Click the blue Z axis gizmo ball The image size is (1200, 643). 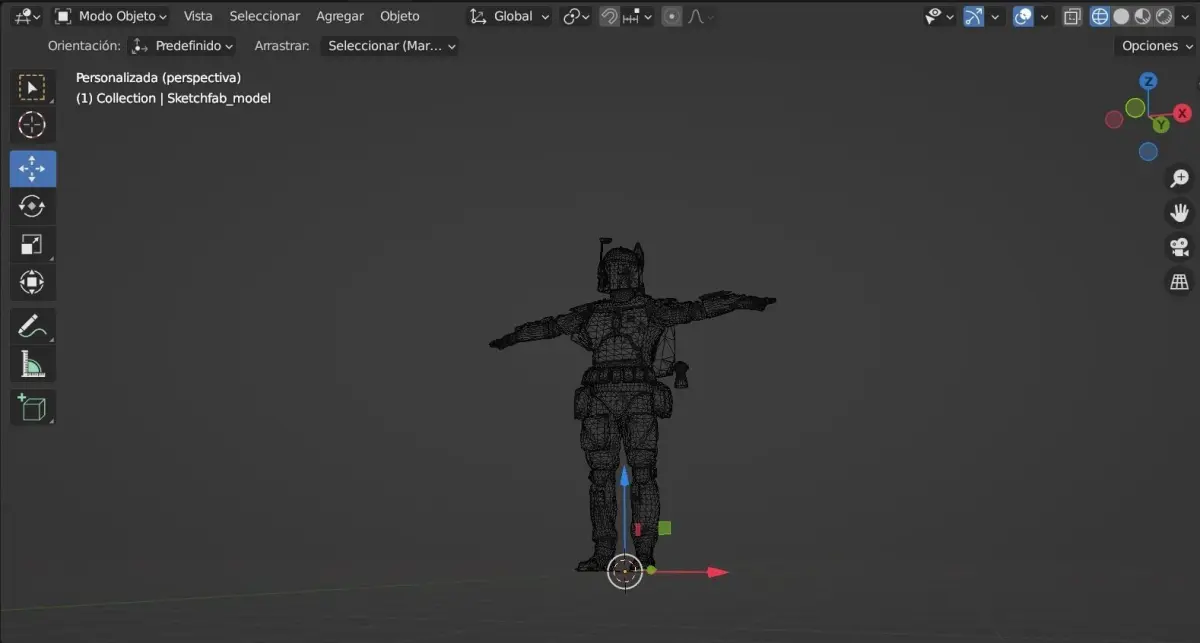[x=1149, y=81]
